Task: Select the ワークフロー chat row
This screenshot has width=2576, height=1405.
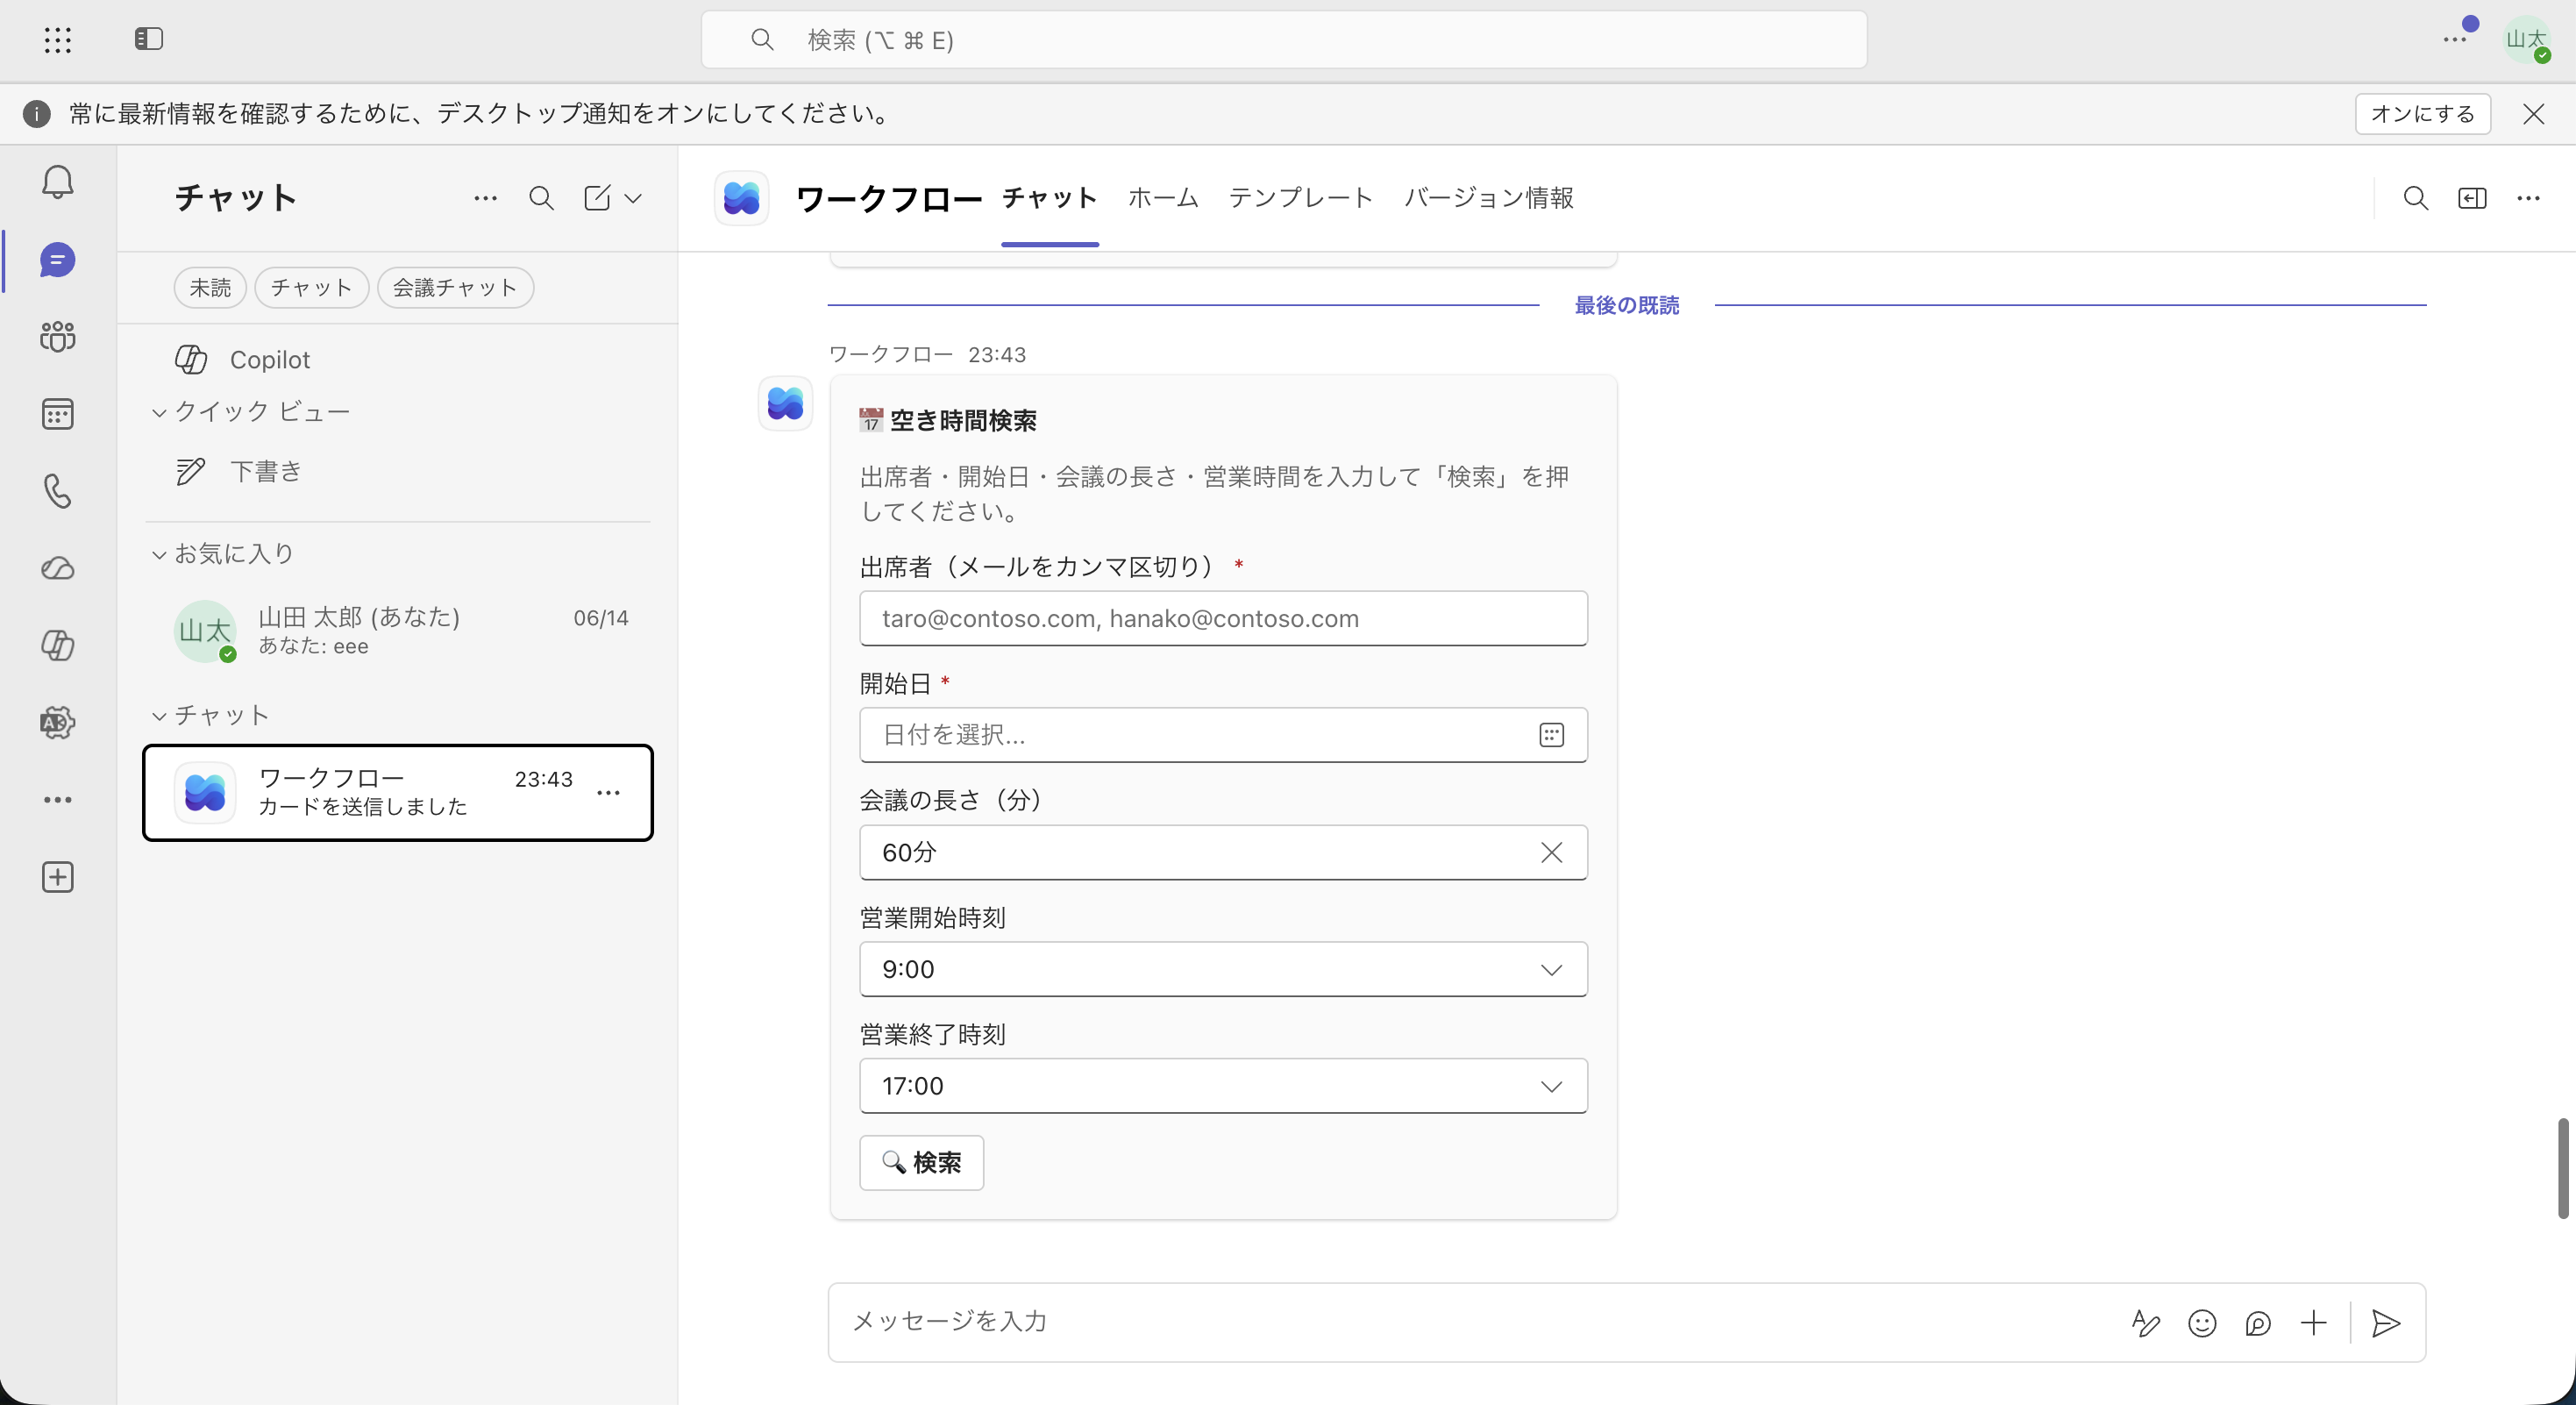Action: [x=398, y=793]
